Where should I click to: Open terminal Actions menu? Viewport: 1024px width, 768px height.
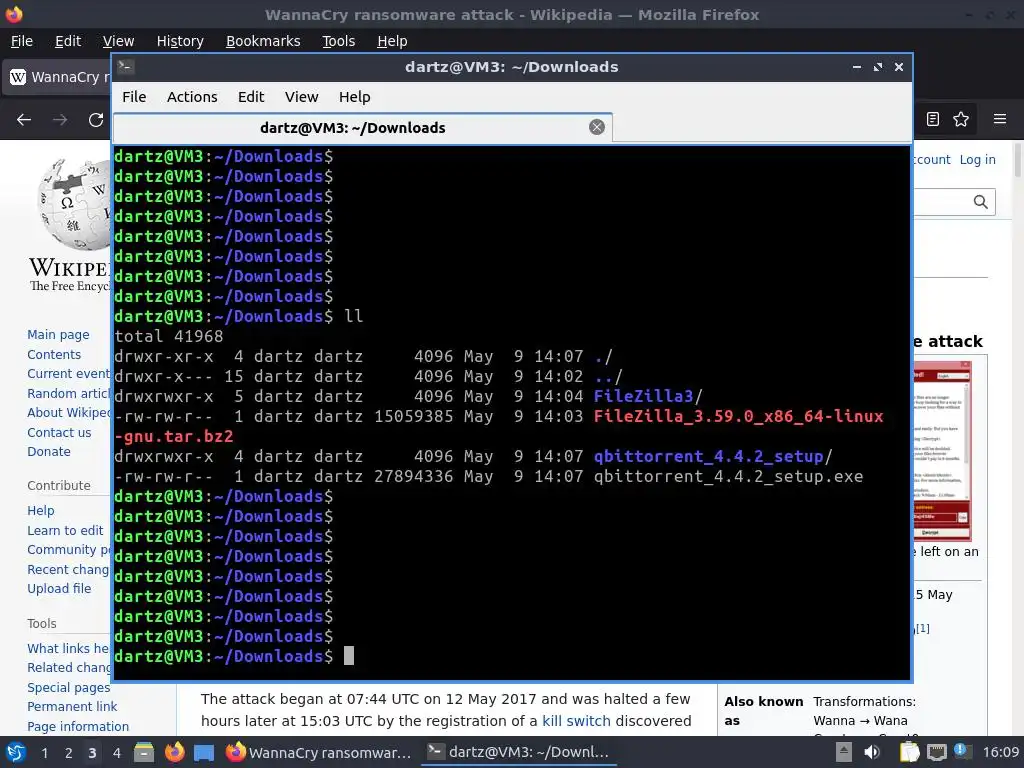[192, 97]
